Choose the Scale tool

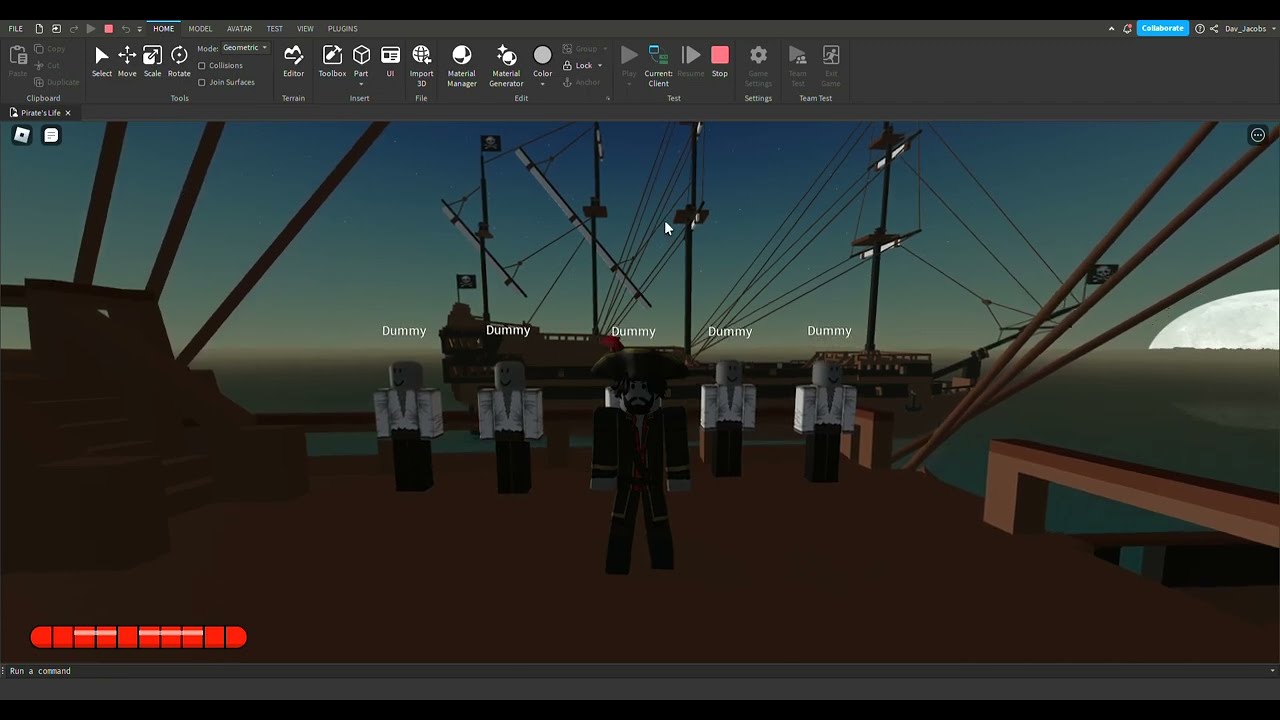click(x=152, y=61)
